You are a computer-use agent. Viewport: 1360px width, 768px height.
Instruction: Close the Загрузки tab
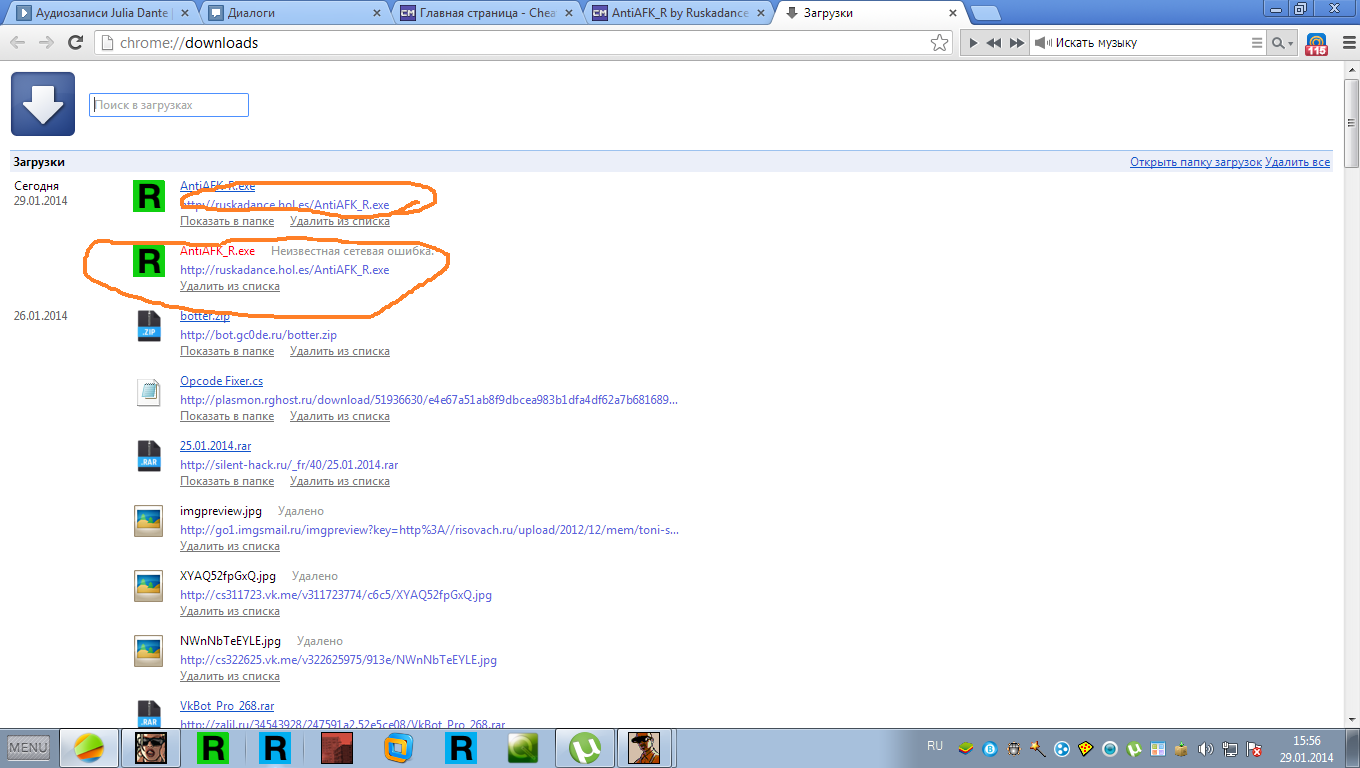952,14
